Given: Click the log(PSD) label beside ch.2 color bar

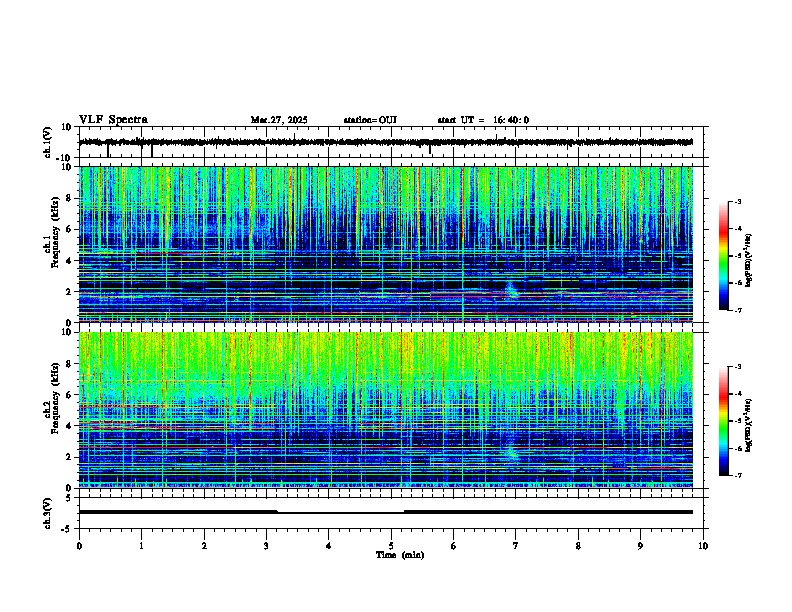Looking at the screenshot, I should click(749, 425).
